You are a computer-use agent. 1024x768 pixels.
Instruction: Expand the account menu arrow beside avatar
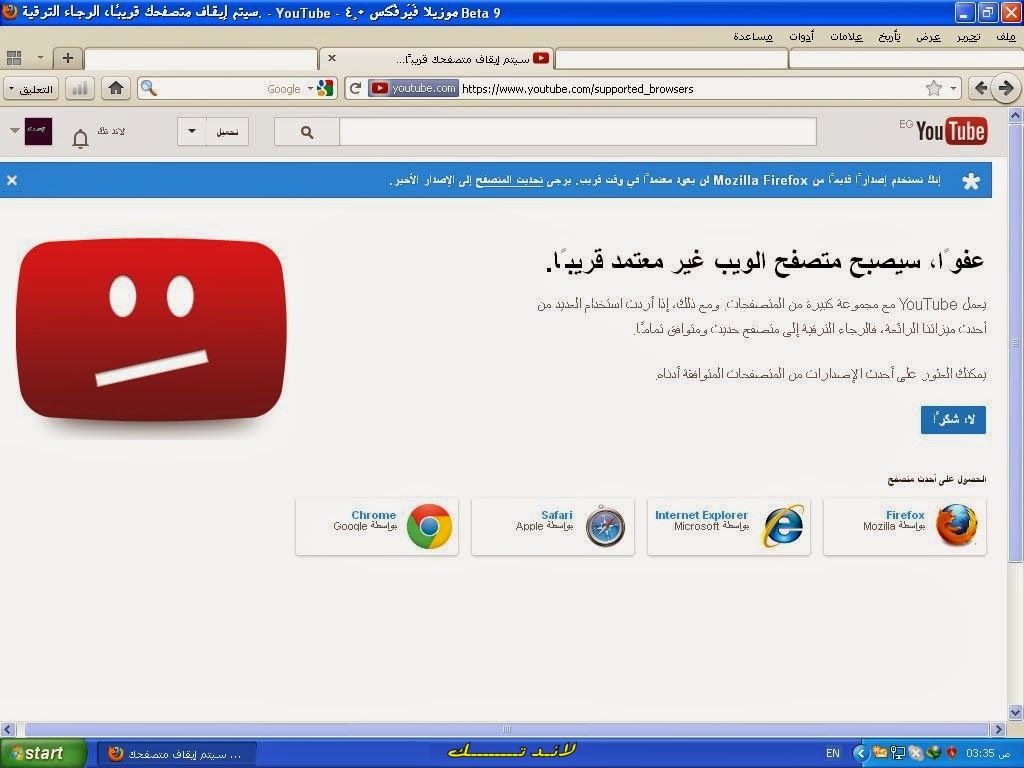[14, 130]
